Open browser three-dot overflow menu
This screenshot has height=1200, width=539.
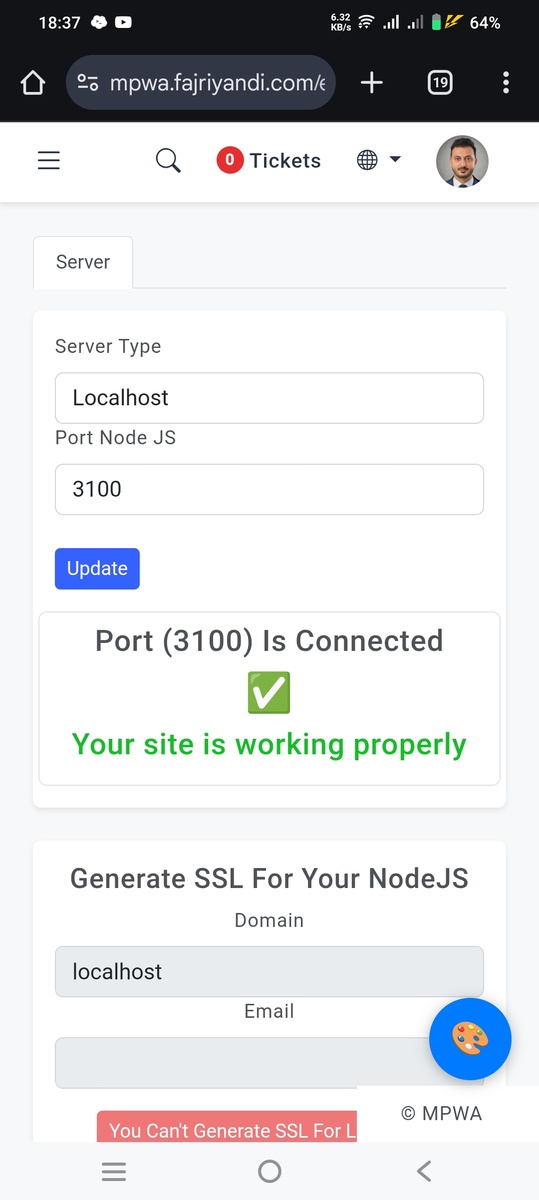506,83
